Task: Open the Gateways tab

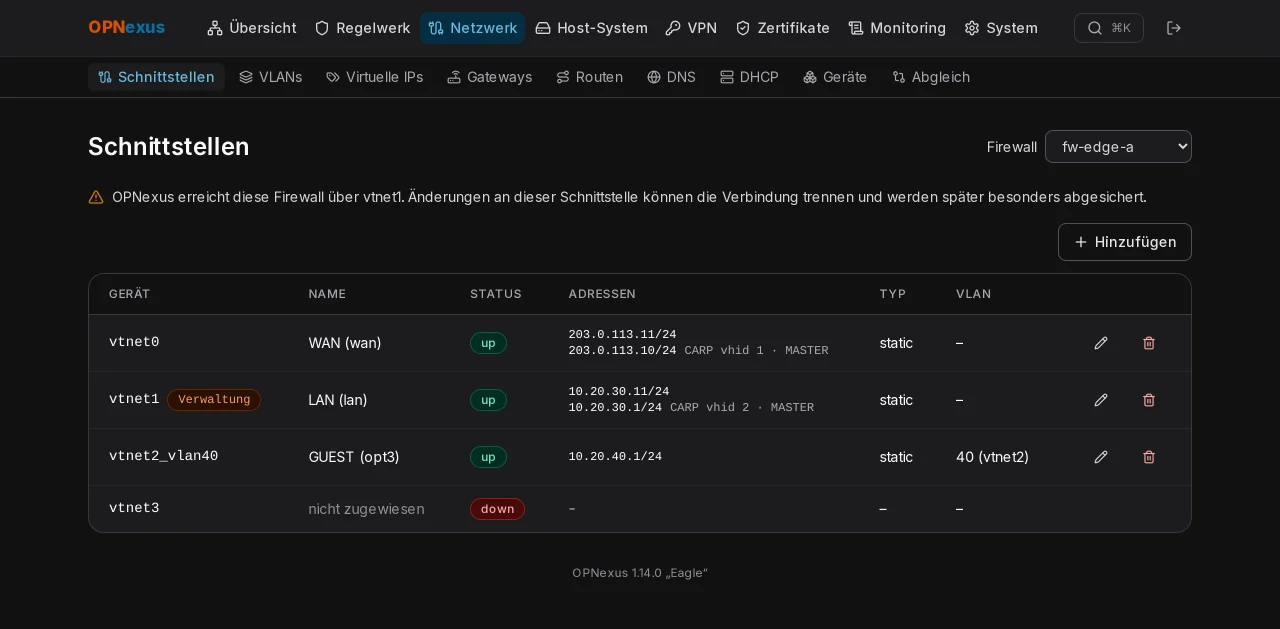Action: click(x=490, y=77)
